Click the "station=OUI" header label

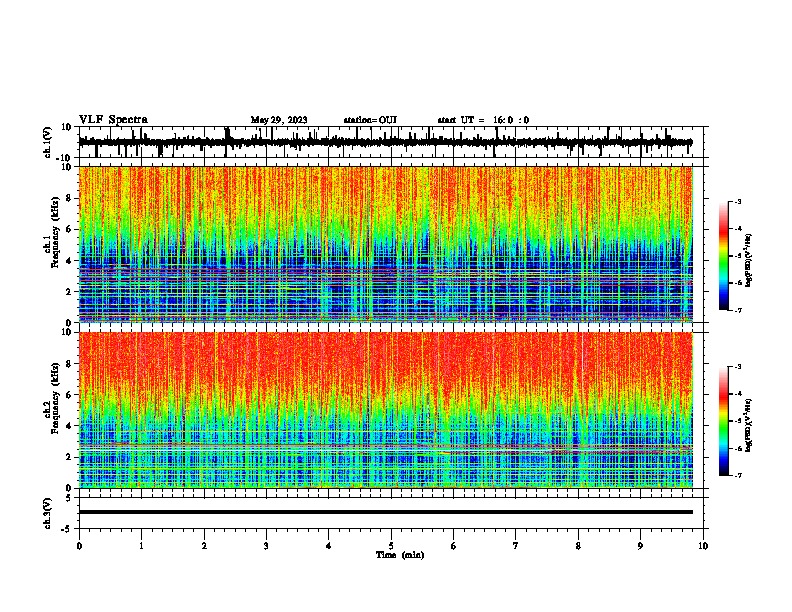(370, 120)
